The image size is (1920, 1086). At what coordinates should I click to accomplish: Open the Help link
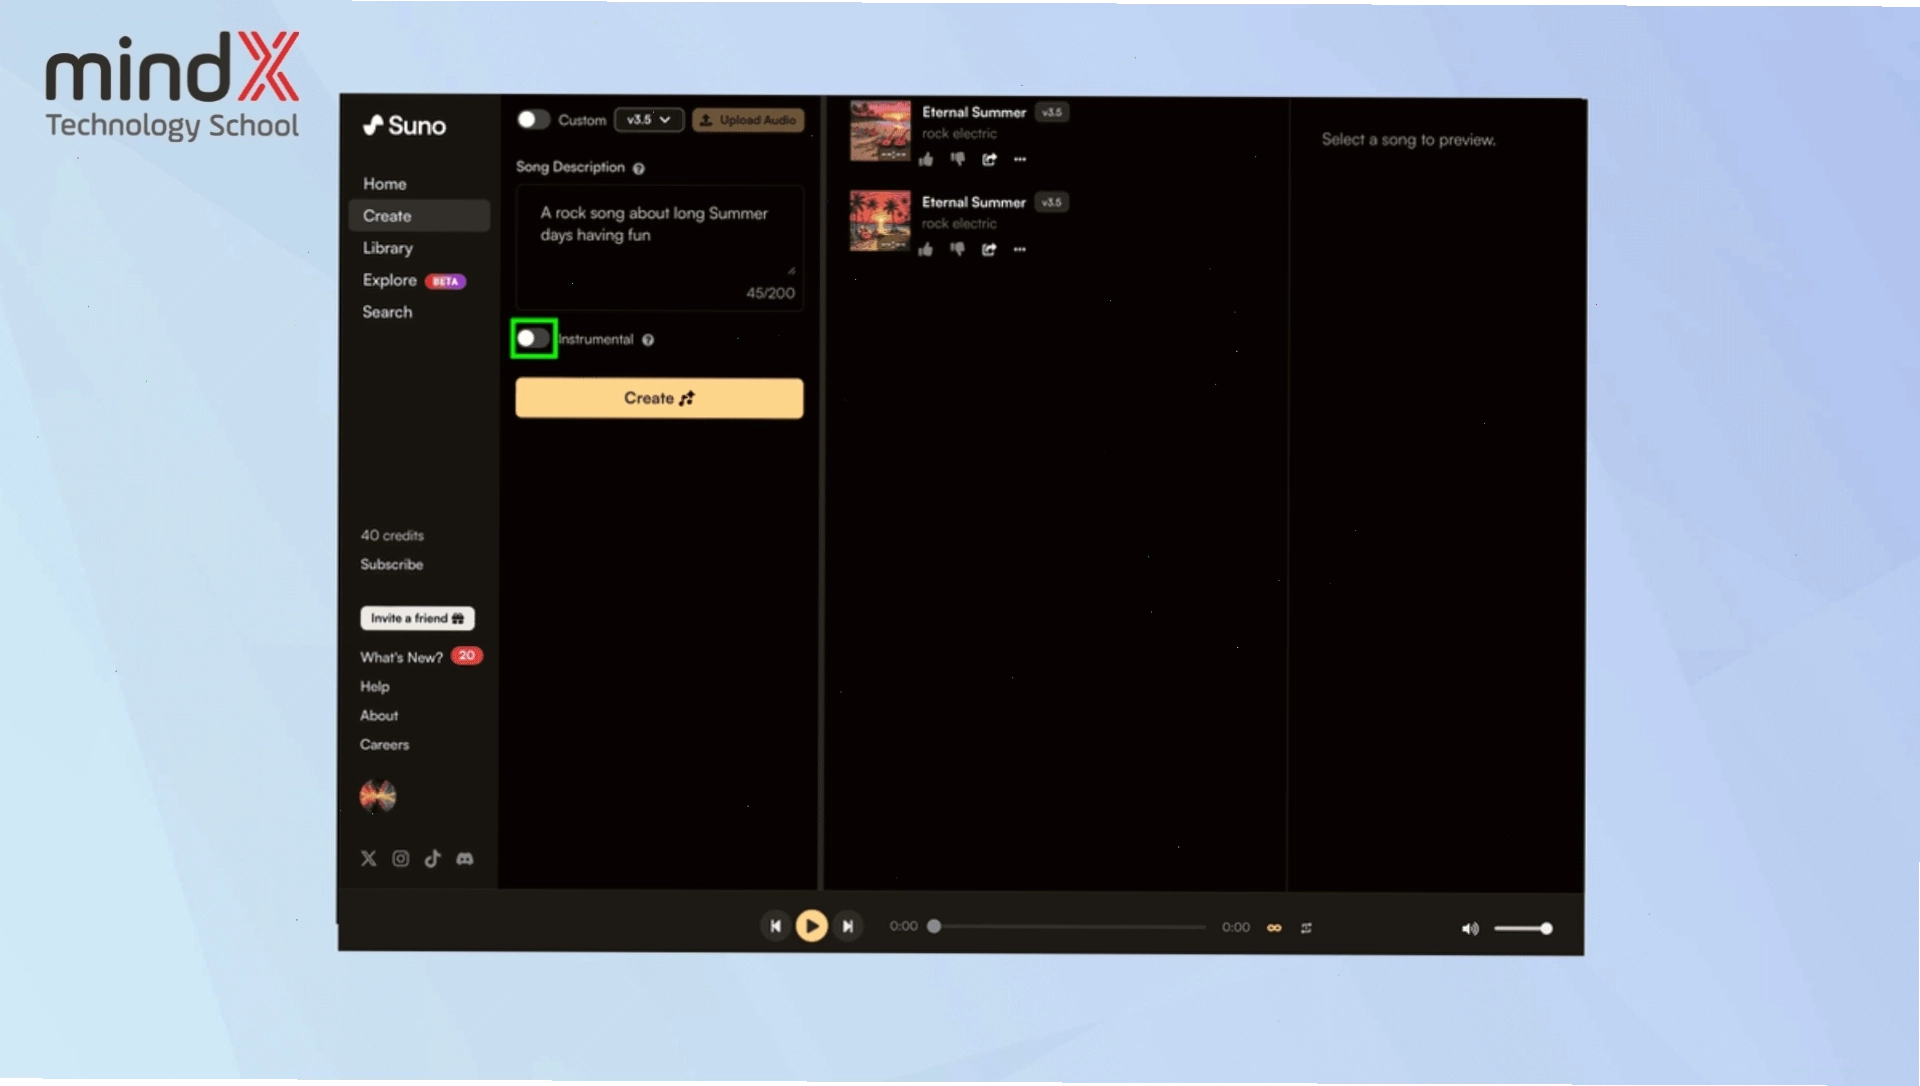(375, 686)
